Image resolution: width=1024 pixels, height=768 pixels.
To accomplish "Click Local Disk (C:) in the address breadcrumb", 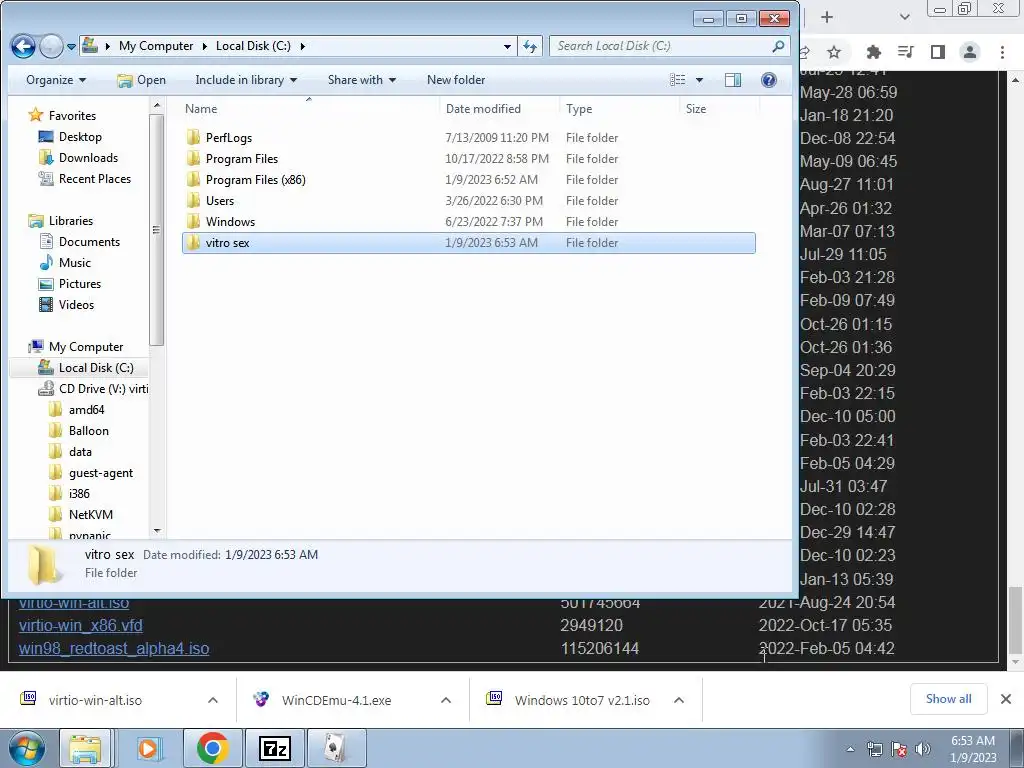I will (x=253, y=46).
